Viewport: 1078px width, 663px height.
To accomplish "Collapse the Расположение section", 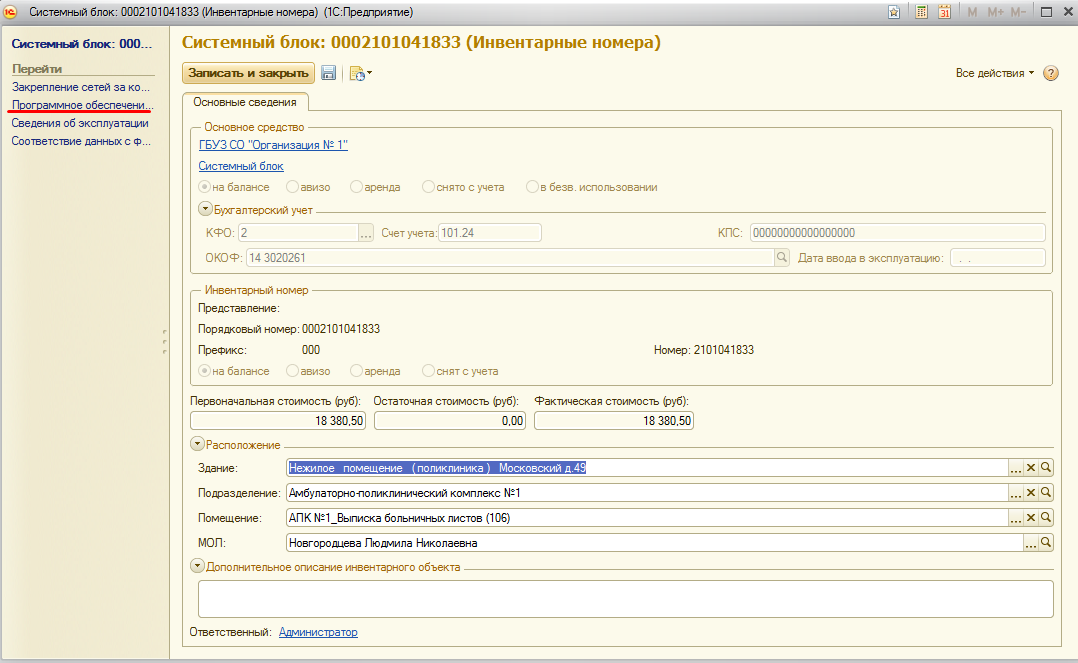I will tap(196, 445).
